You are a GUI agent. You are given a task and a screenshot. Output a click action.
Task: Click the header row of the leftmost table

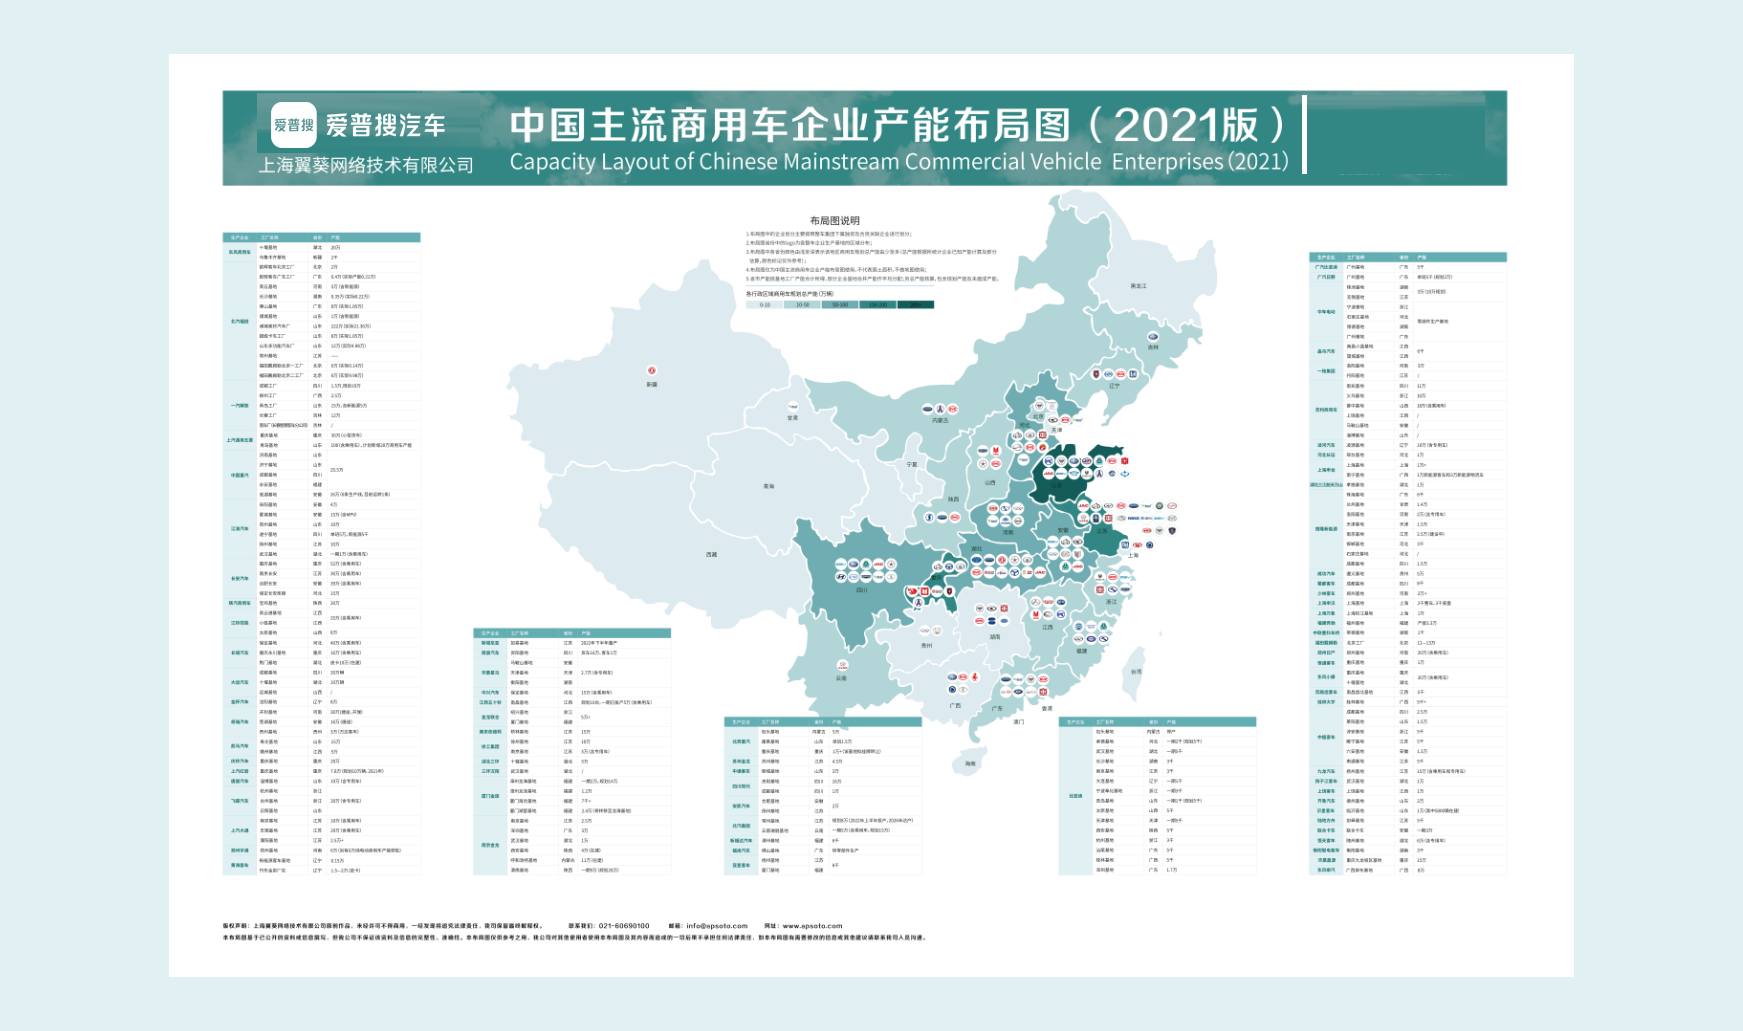click(x=321, y=238)
